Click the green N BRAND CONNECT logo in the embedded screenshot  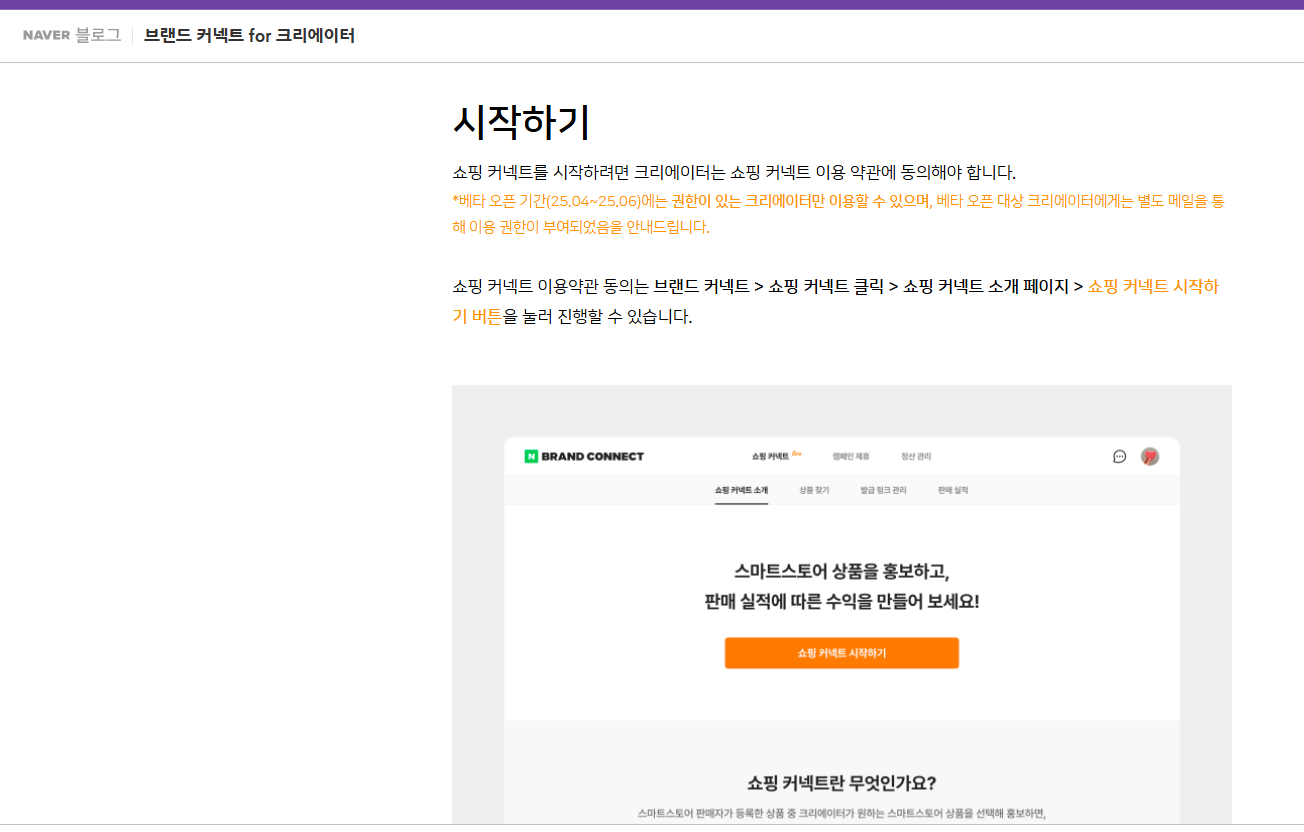coord(584,457)
